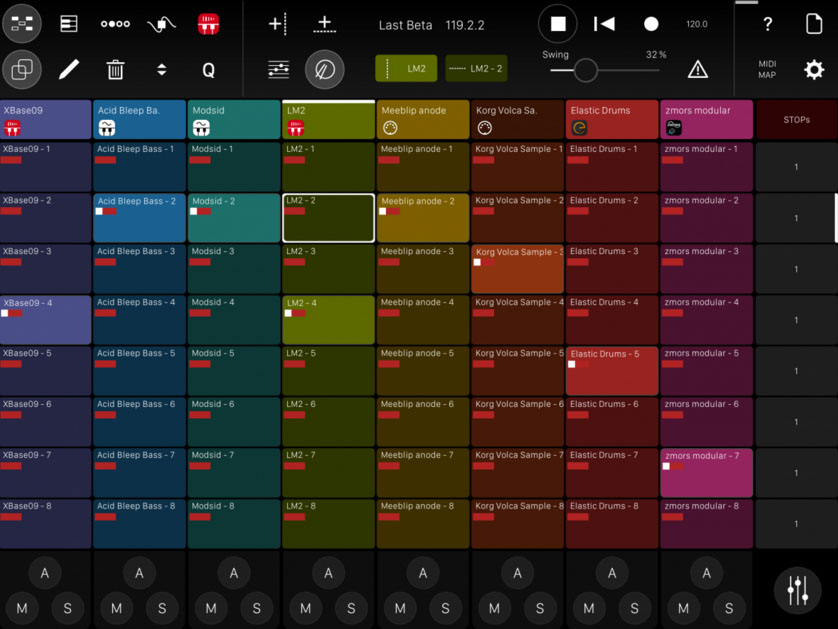838x629 pixels.
Task: Select the trash delete tool
Action: pyautogui.click(x=115, y=69)
